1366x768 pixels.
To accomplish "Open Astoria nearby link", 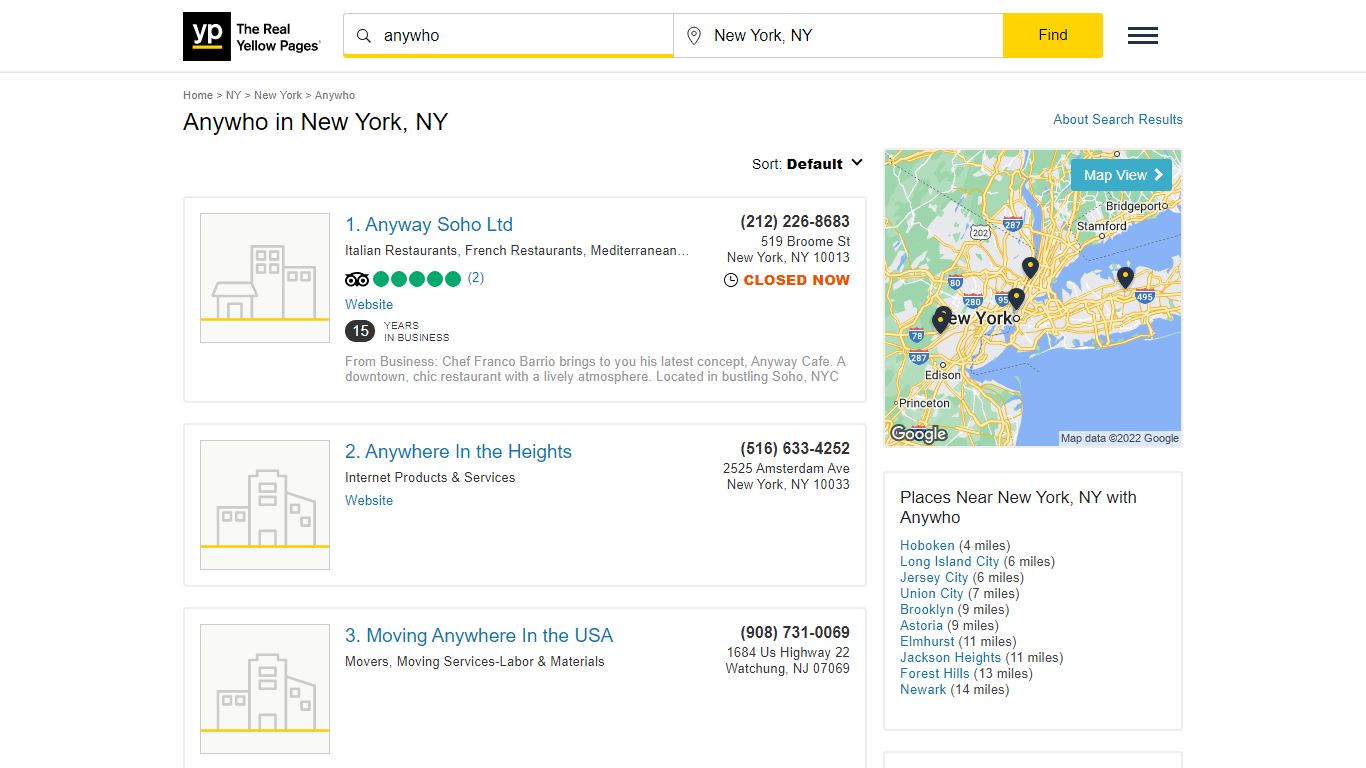I will (x=922, y=626).
